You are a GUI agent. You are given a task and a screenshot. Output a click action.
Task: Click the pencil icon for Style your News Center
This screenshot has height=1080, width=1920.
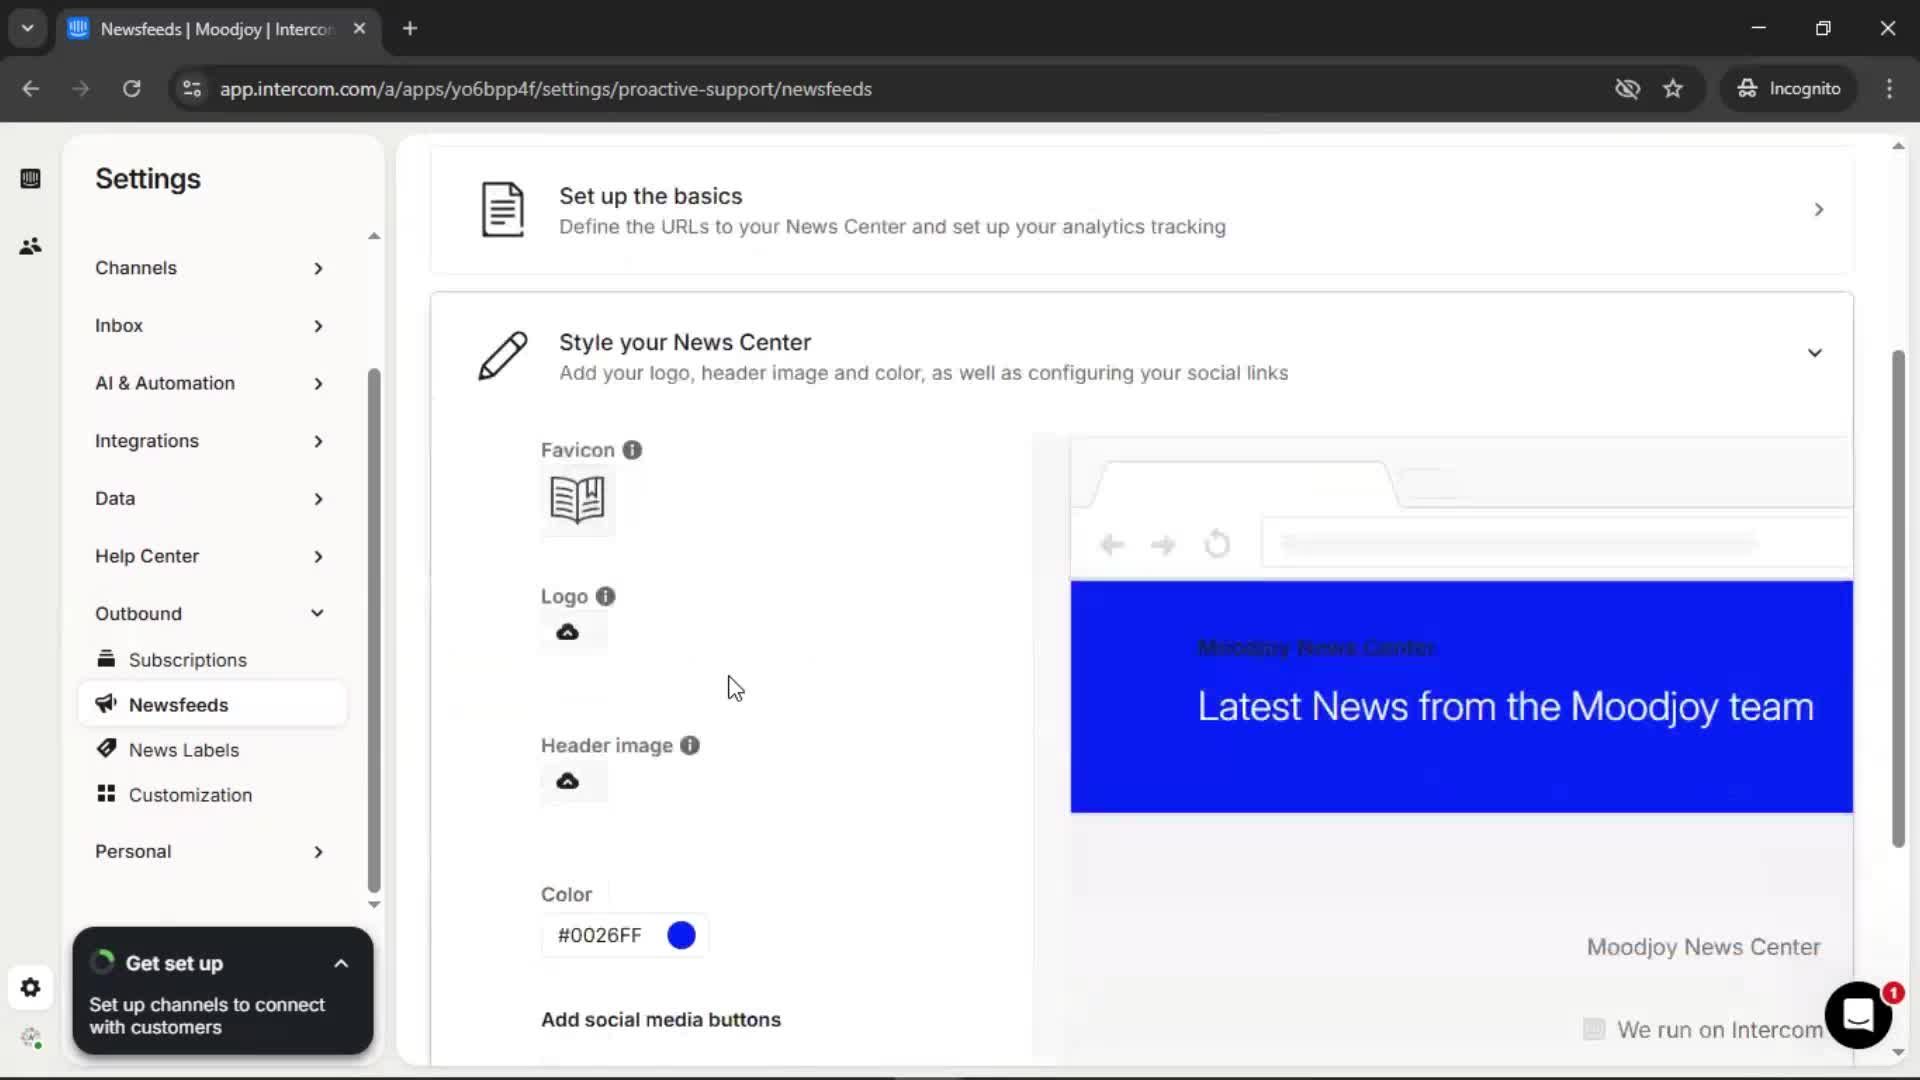click(502, 356)
